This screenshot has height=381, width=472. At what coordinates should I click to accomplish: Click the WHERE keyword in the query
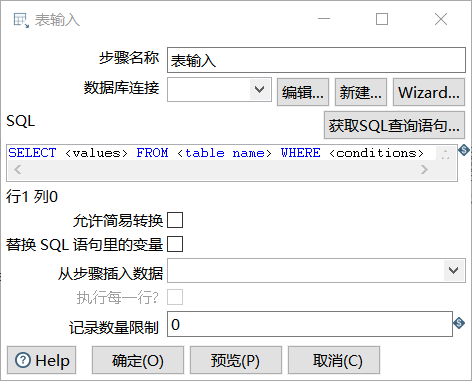(x=300, y=153)
